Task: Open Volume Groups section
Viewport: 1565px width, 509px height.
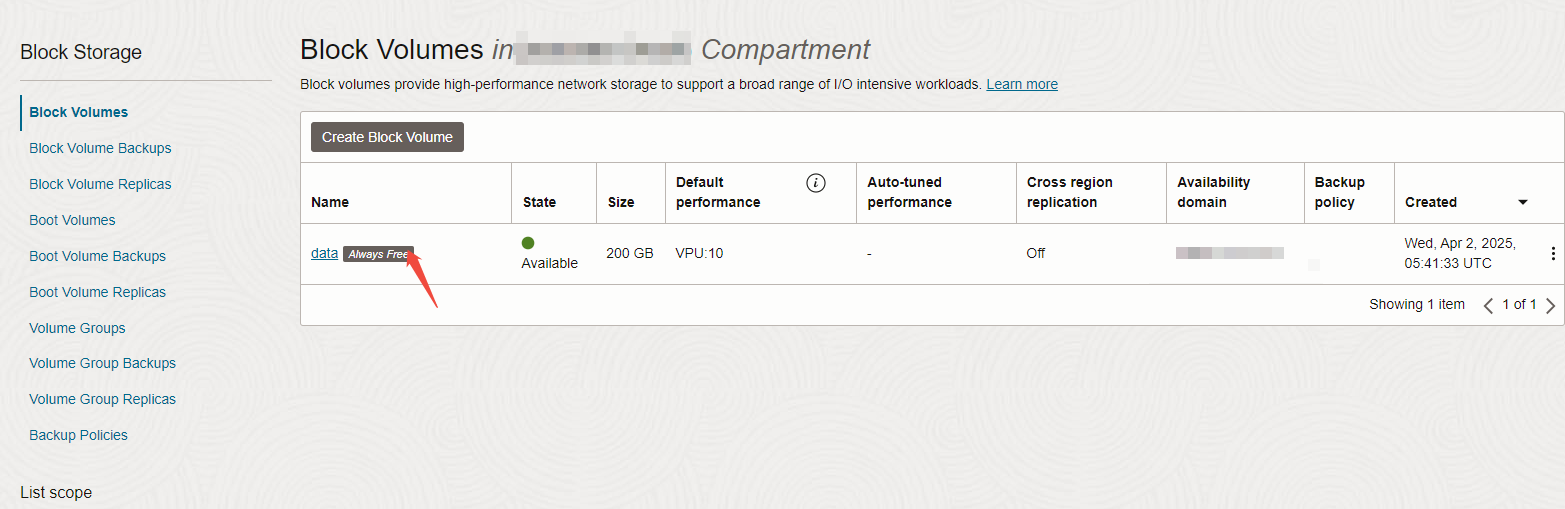Action: (x=77, y=328)
